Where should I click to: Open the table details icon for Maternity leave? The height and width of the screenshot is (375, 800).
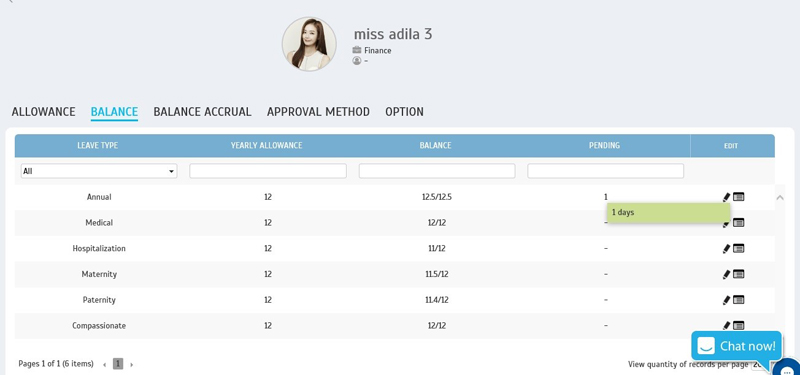(x=738, y=274)
